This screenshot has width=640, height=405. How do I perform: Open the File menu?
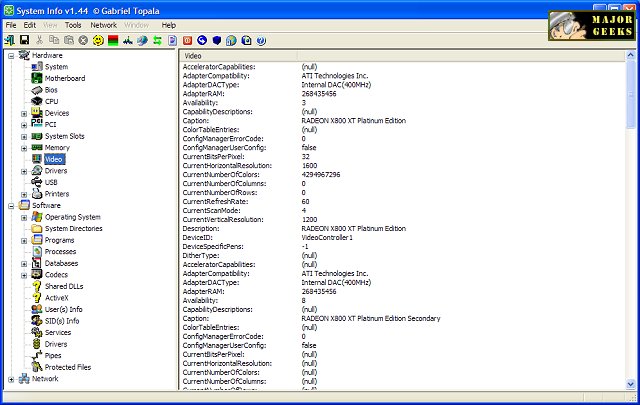(11, 25)
